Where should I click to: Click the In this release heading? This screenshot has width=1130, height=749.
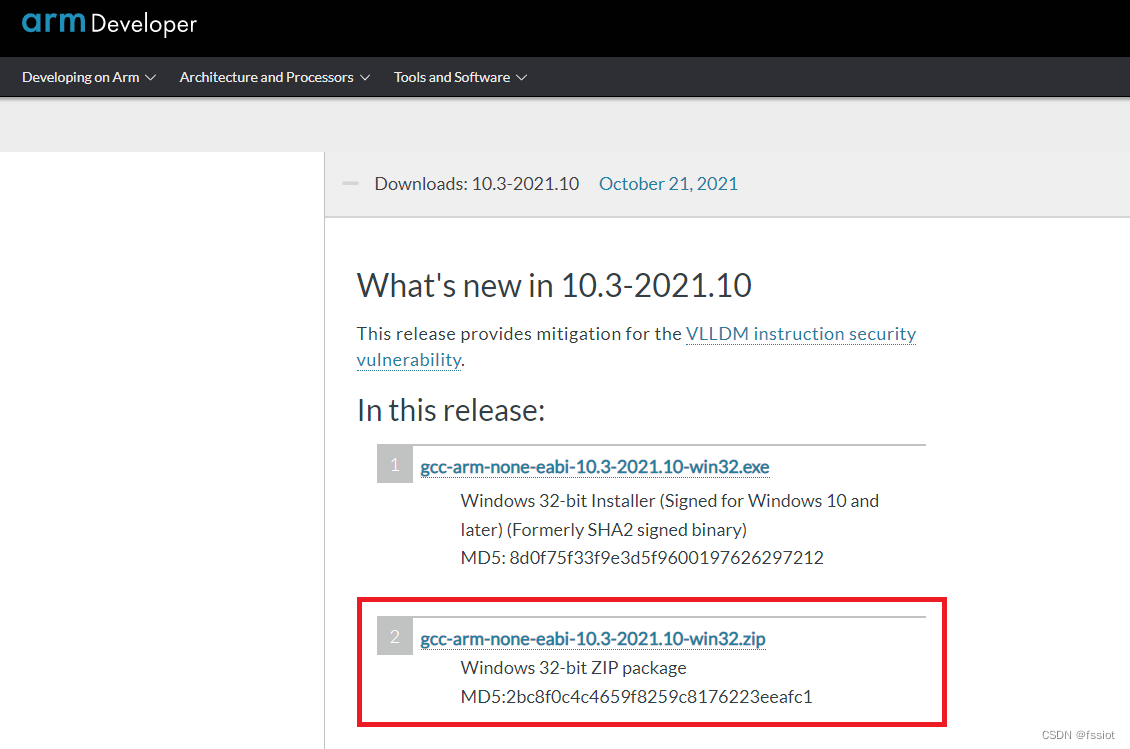click(450, 411)
